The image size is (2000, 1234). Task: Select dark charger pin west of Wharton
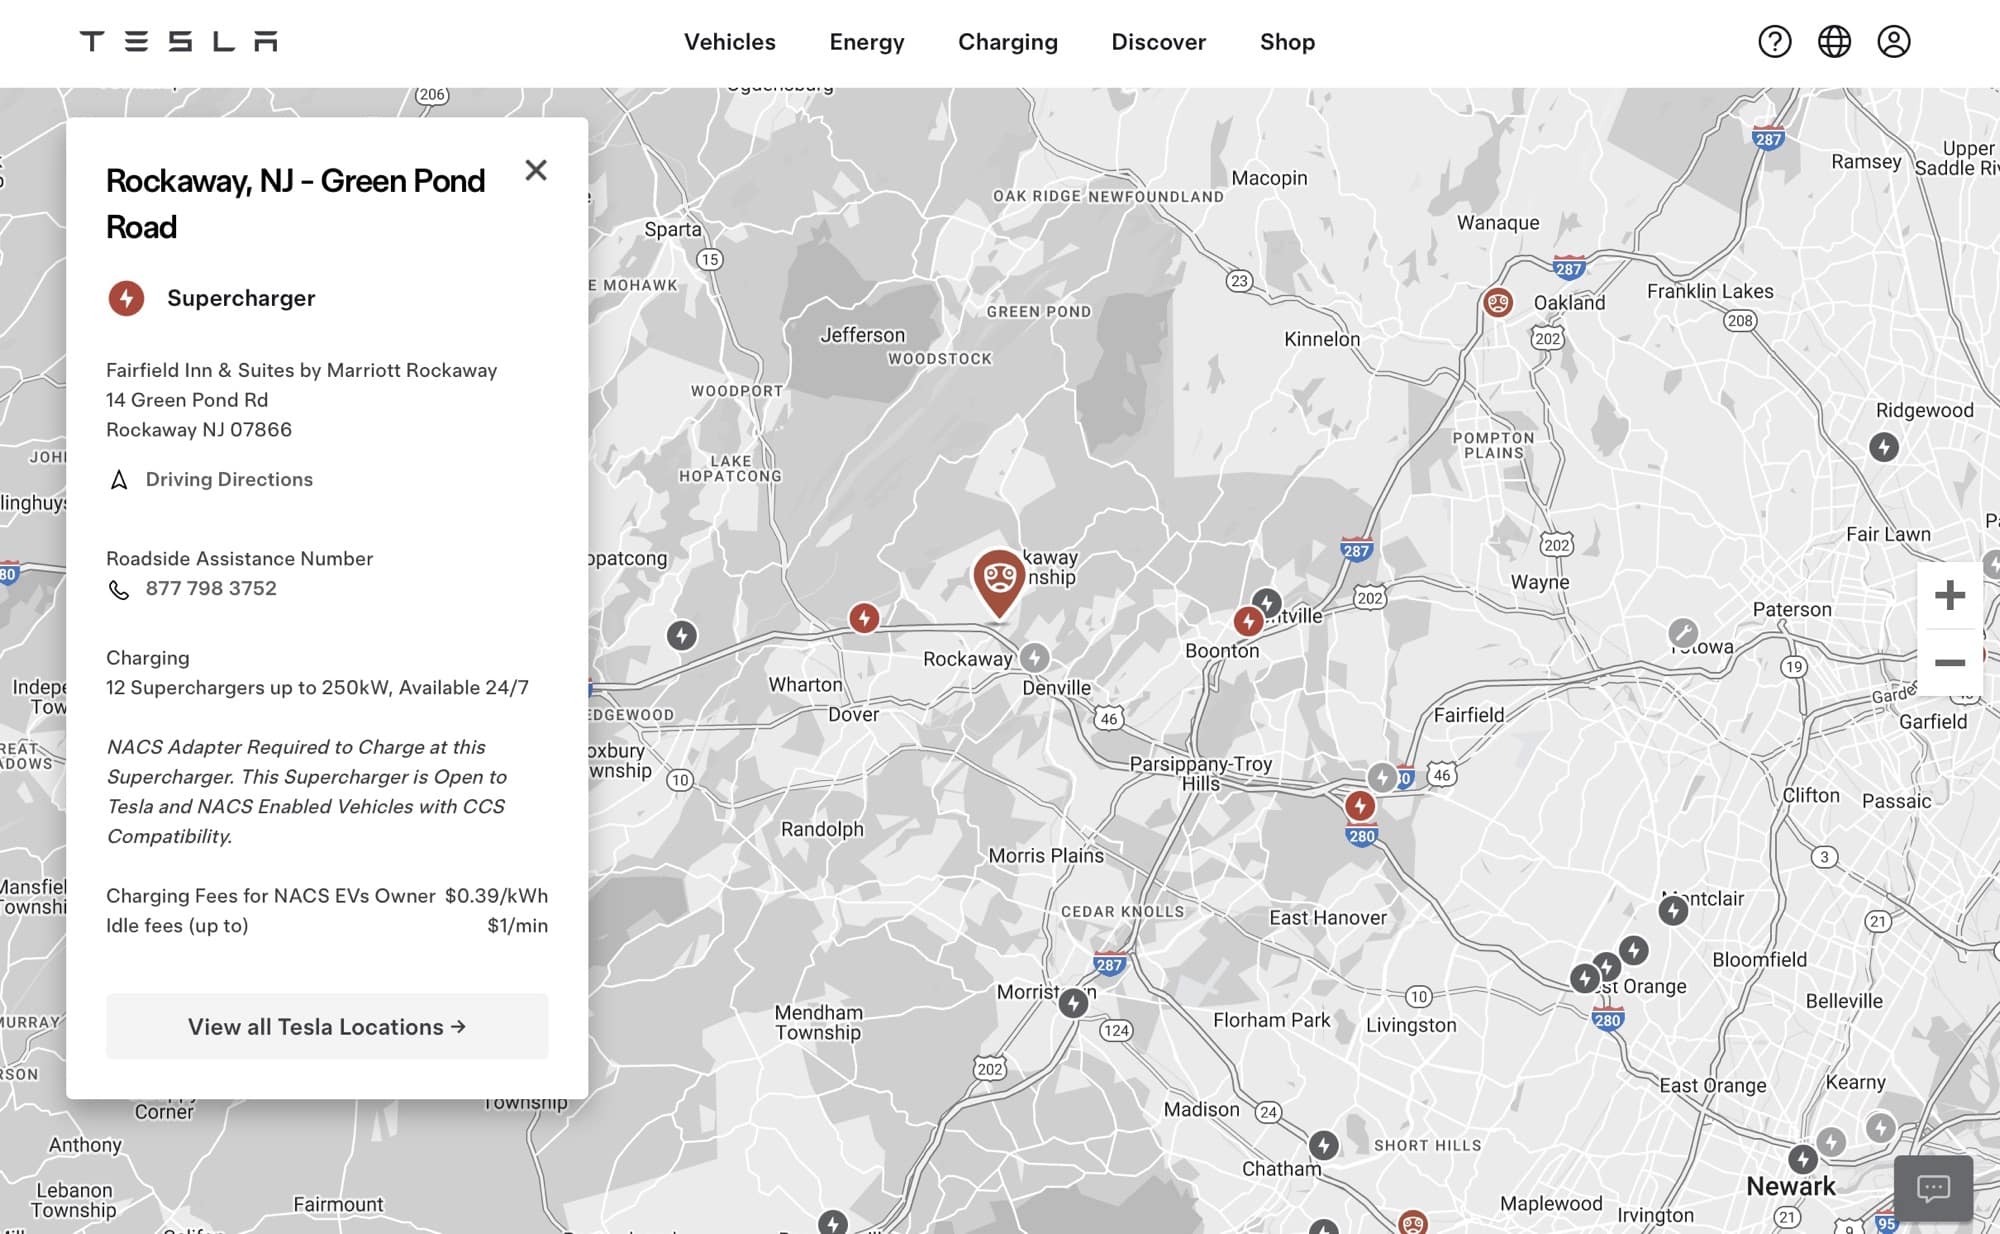[x=682, y=635]
